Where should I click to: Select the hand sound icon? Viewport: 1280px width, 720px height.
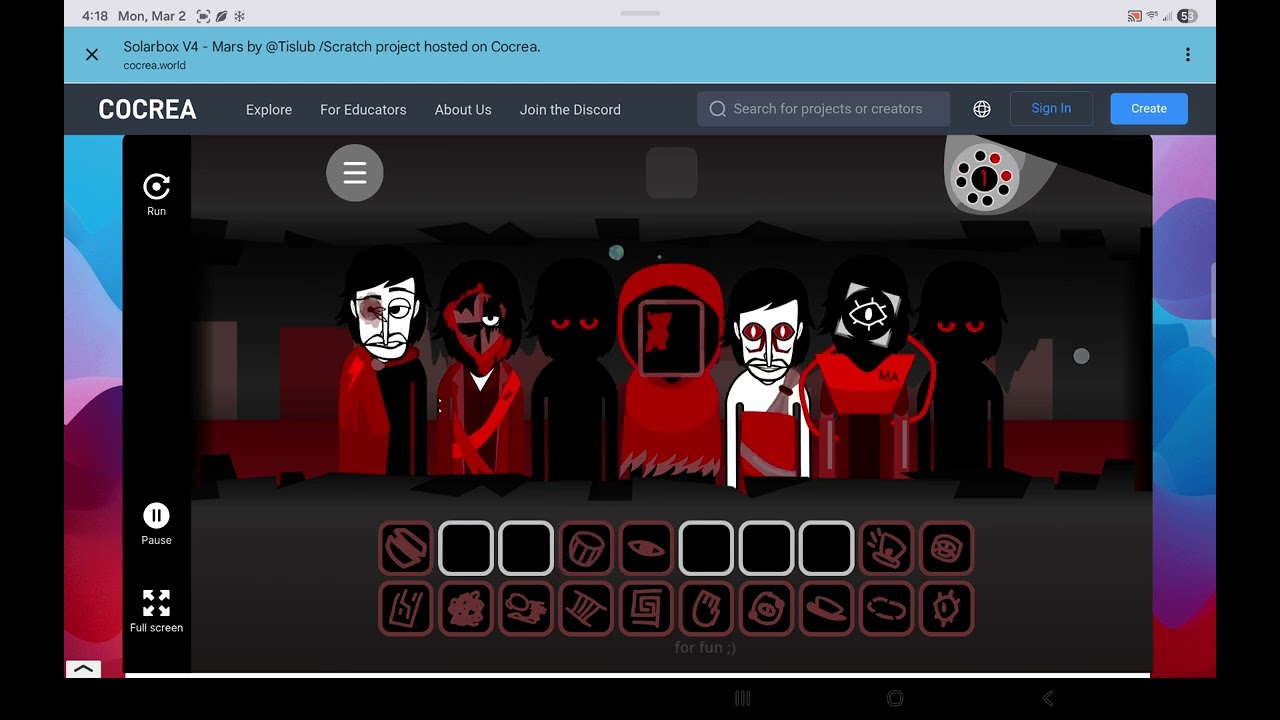pos(706,608)
